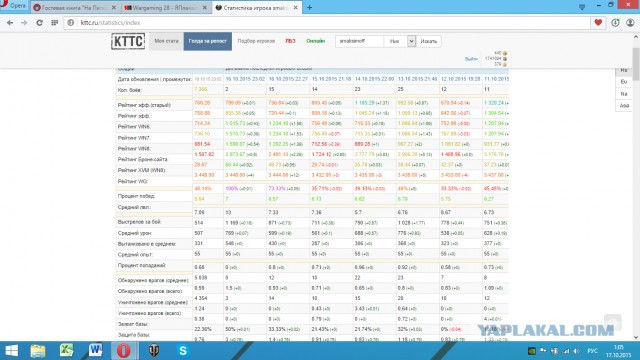This screenshot has height=360, width=640.
Task: Click the 'Средний урон:' row label
Action: pos(134,233)
